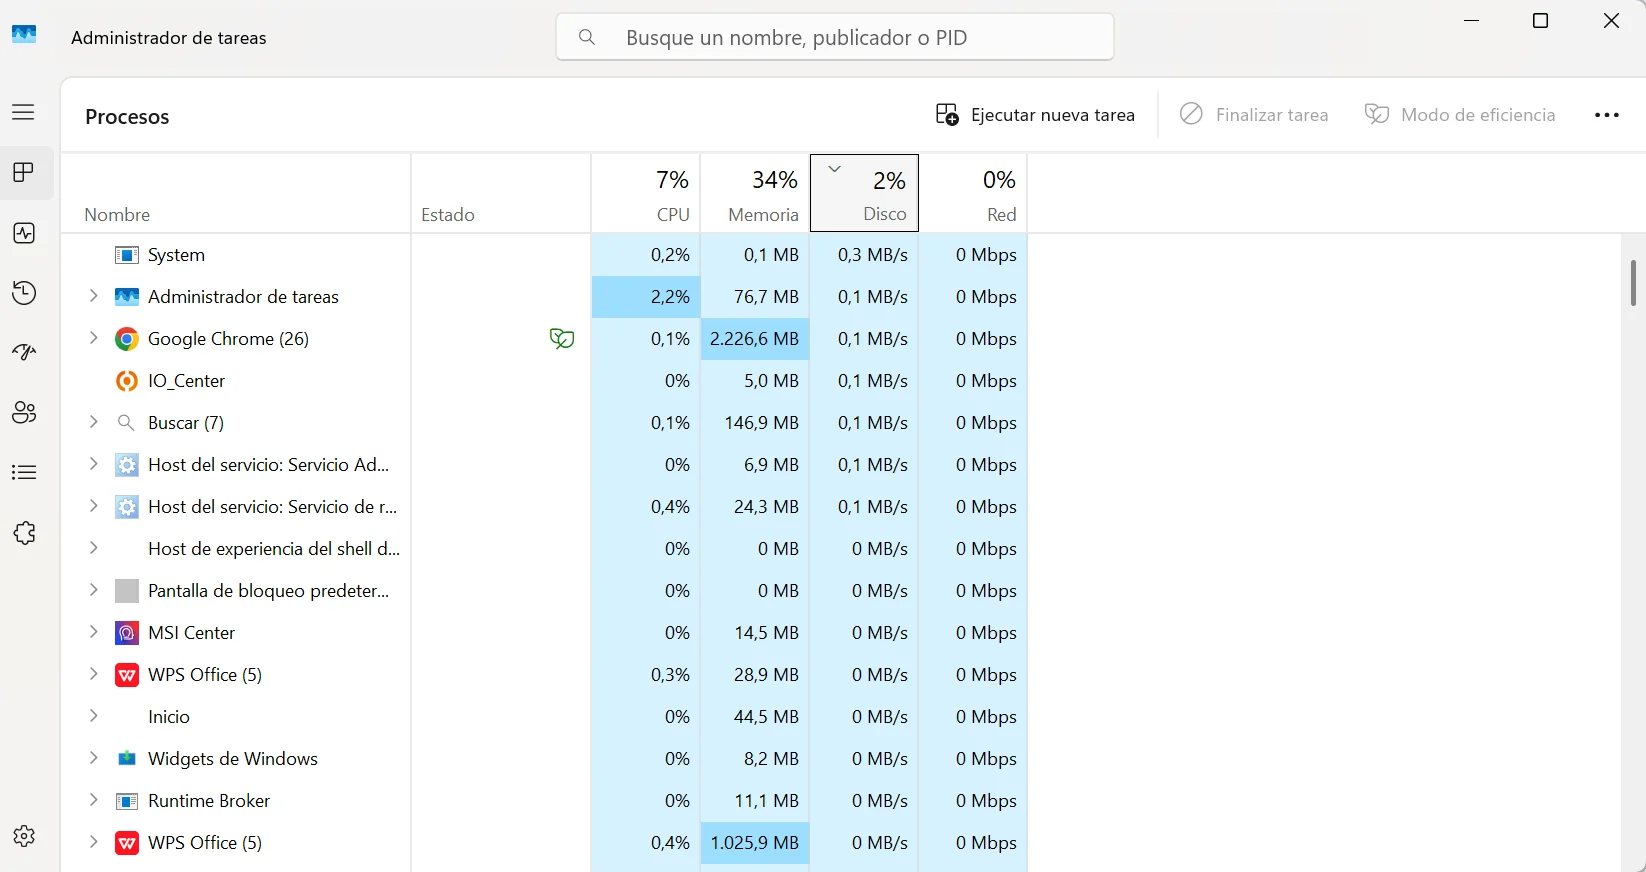Click the process search input field

(835, 37)
